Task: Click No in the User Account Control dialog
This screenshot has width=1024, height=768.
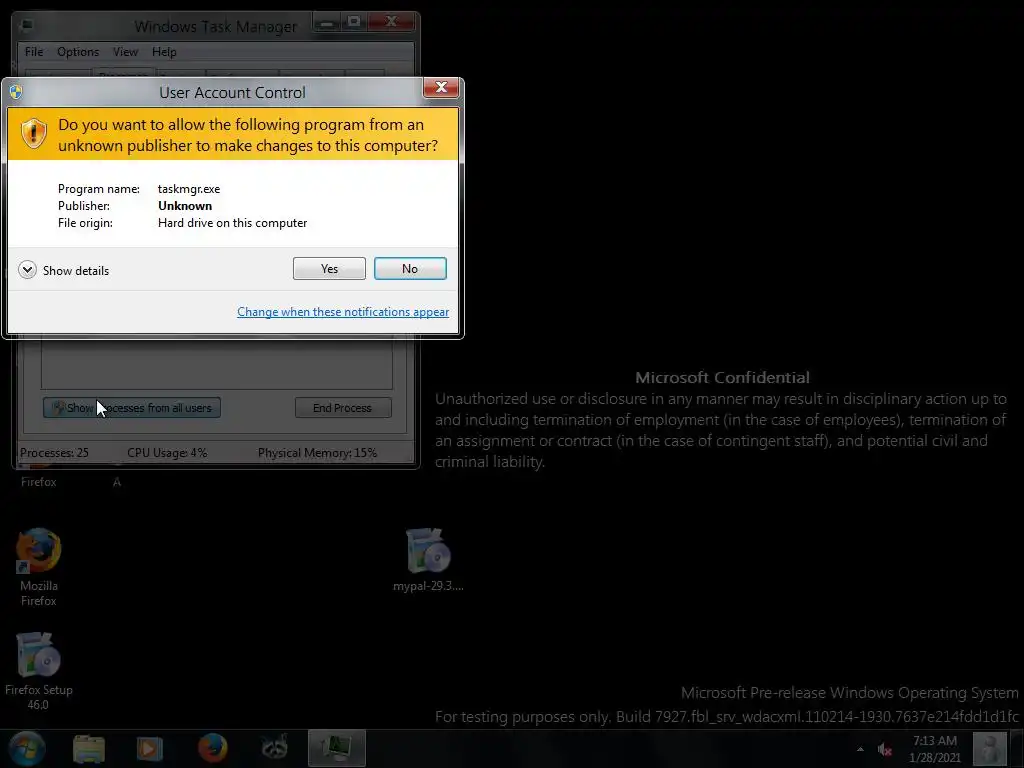Action: pos(410,268)
